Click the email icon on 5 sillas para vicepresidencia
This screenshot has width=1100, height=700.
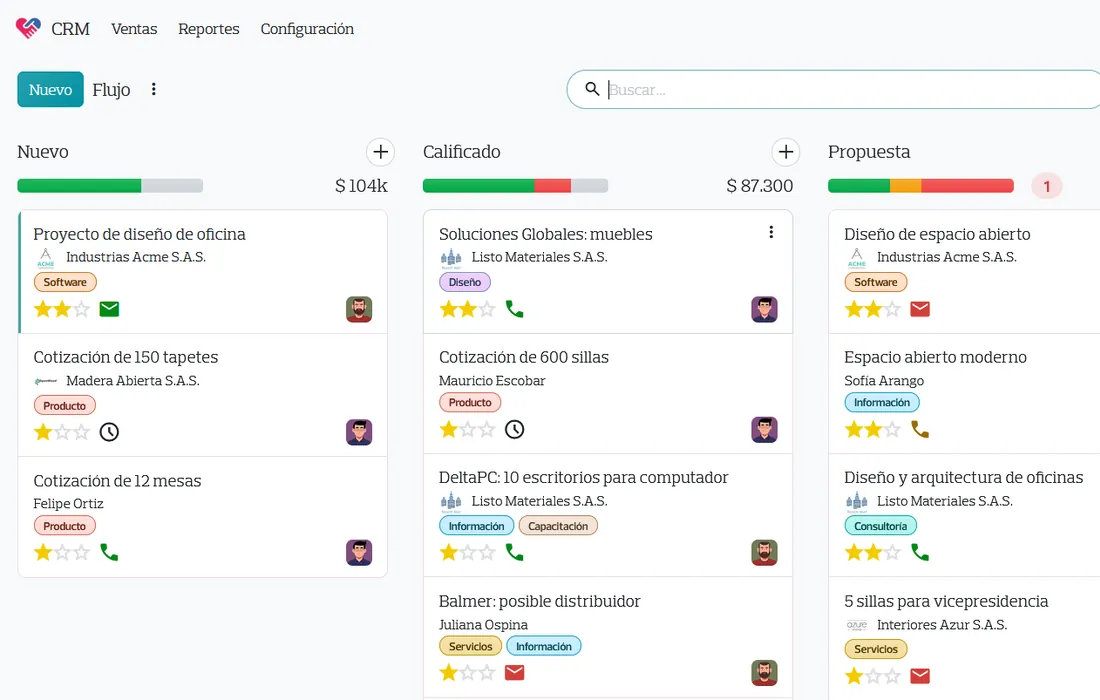(920, 676)
